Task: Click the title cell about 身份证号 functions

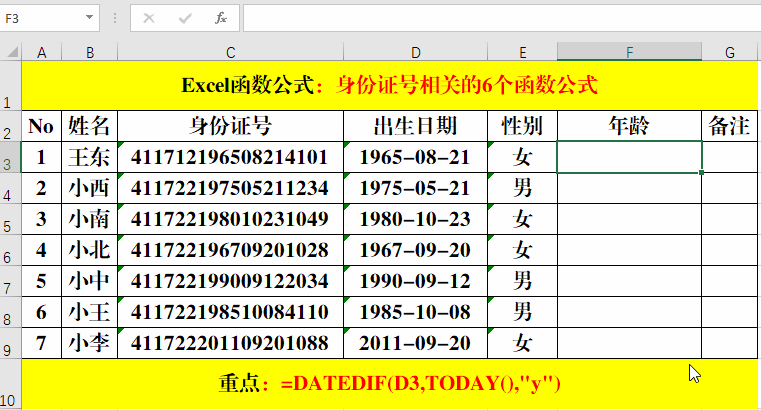Action: pyautogui.click(x=390, y=85)
